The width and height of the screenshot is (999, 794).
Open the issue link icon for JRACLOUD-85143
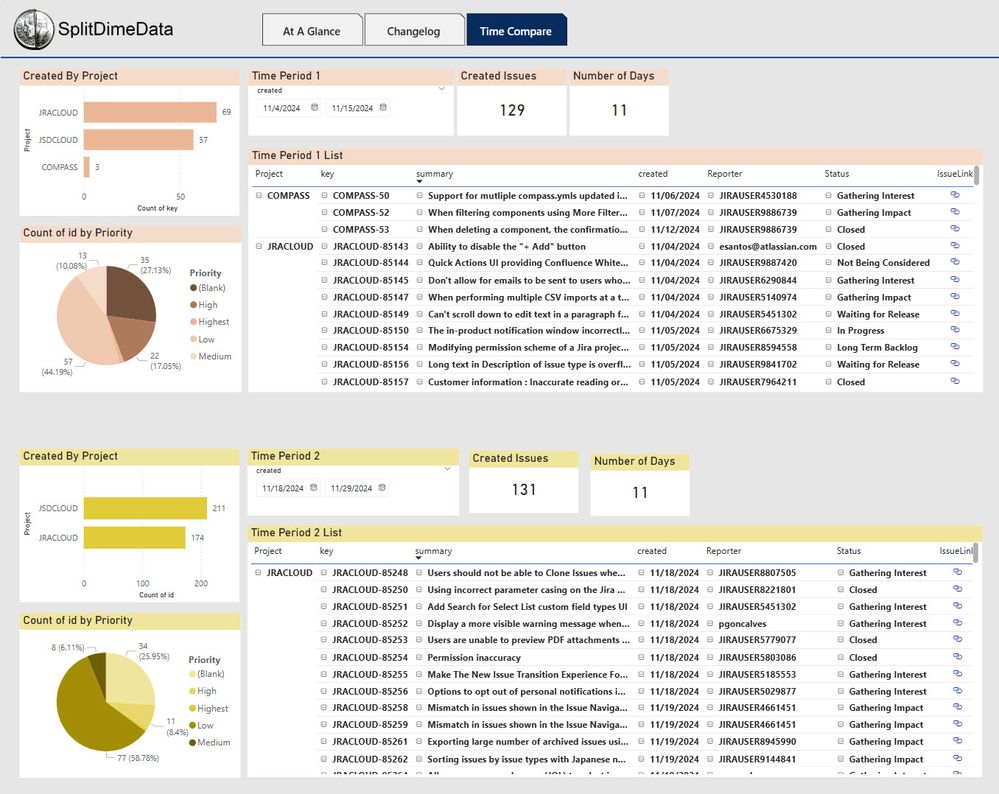[x=954, y=246]
